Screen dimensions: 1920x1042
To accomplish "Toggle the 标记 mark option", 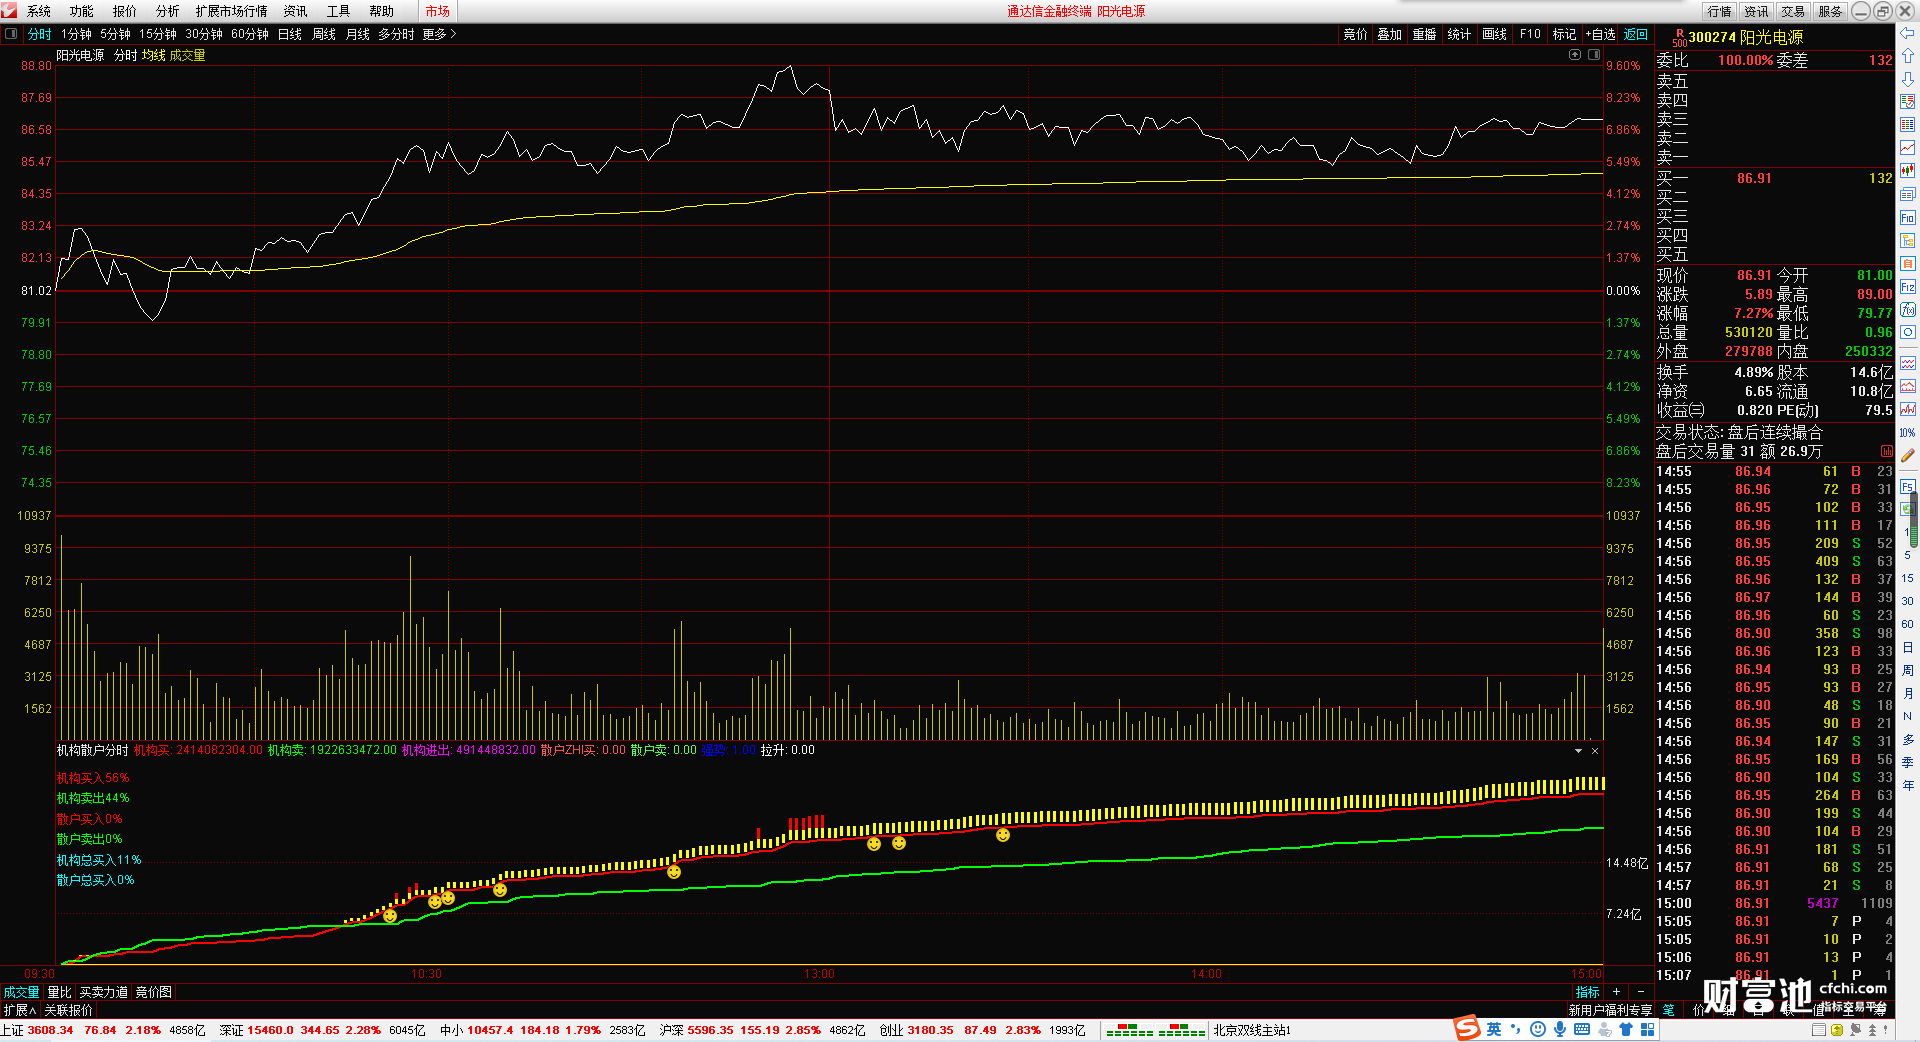I will pyautogui.click(x=1564, y=34).
